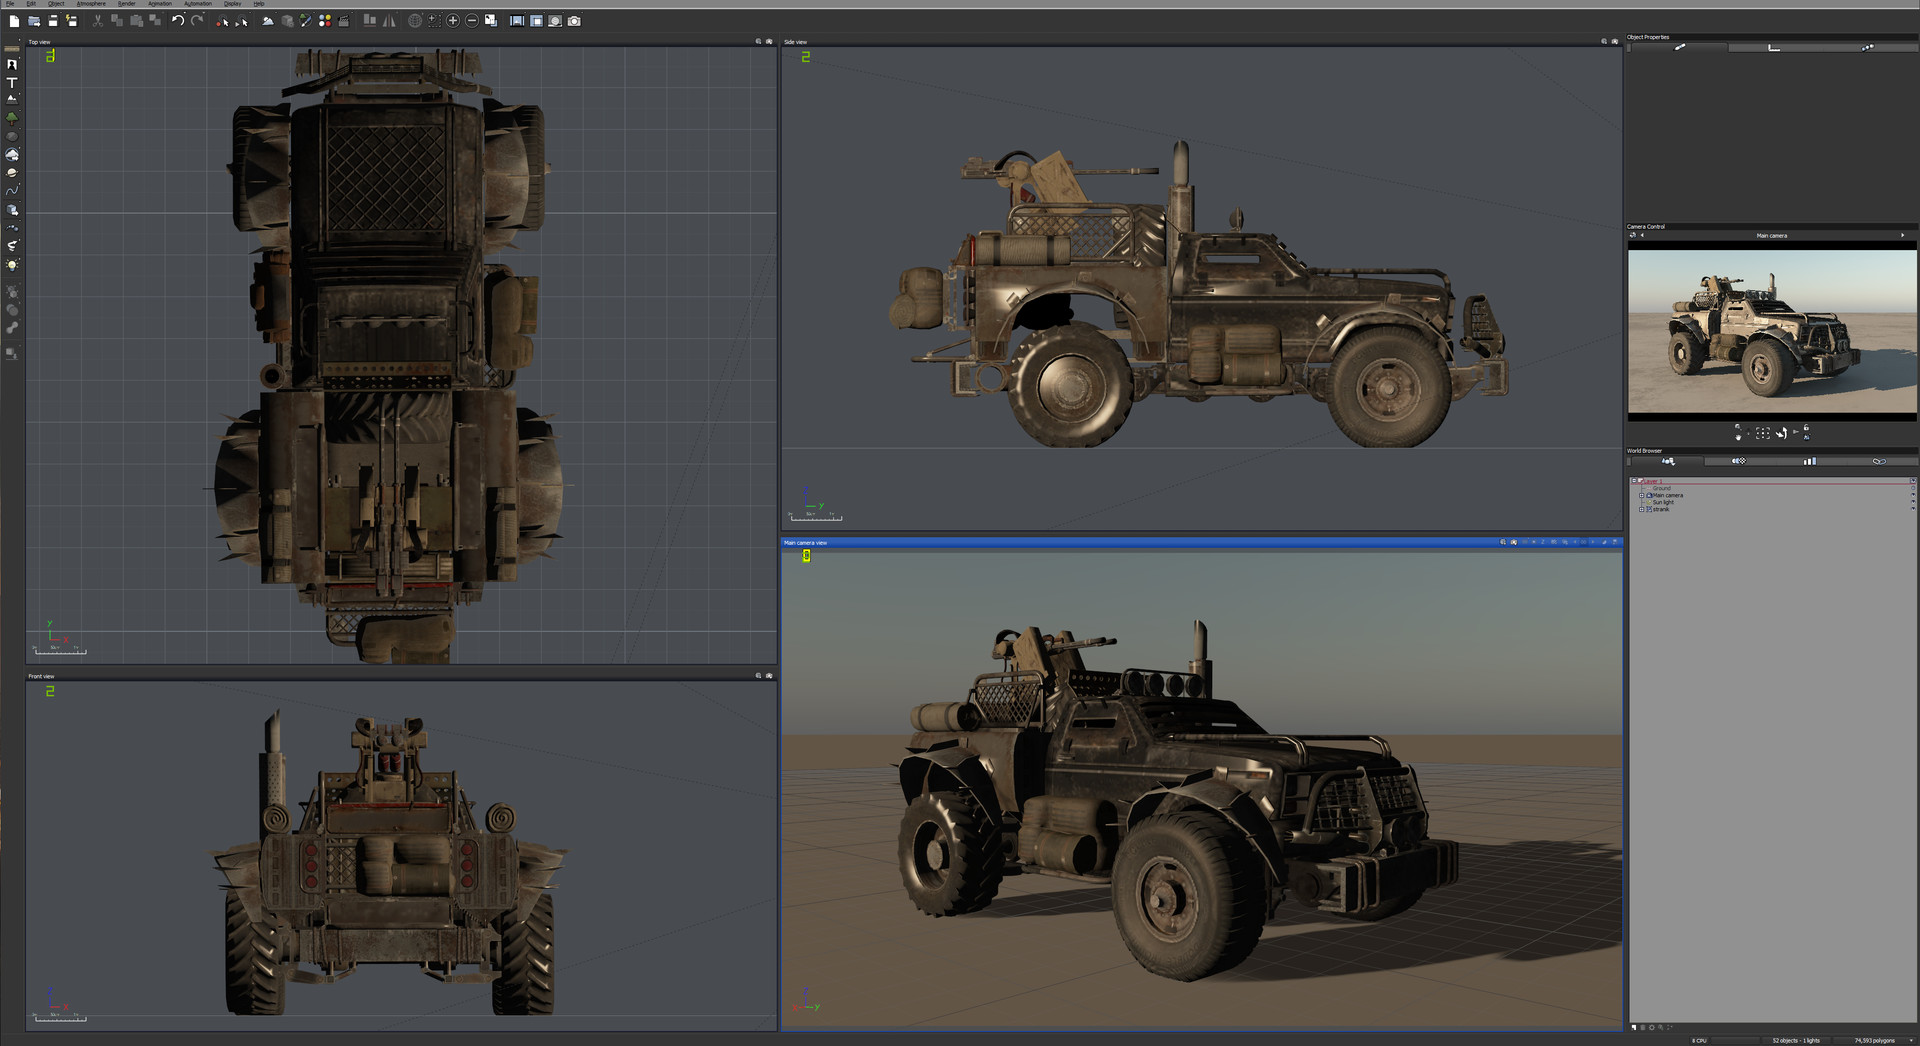Click the Render camera icon in toolbar

click(x=574, y=21)
